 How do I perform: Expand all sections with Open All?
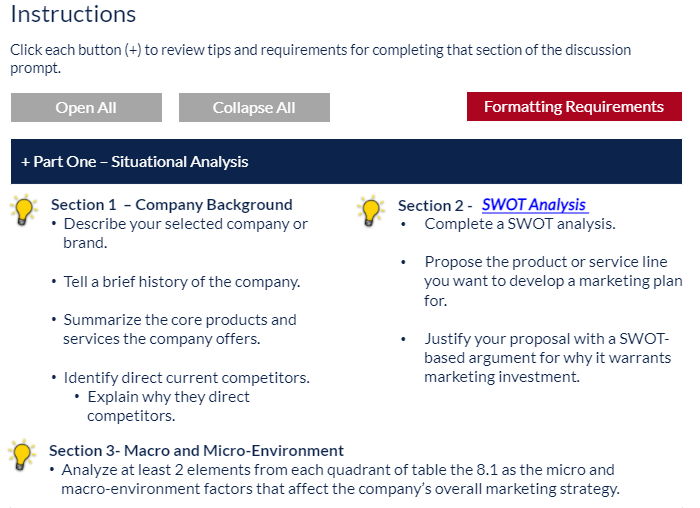coord(86,108)
